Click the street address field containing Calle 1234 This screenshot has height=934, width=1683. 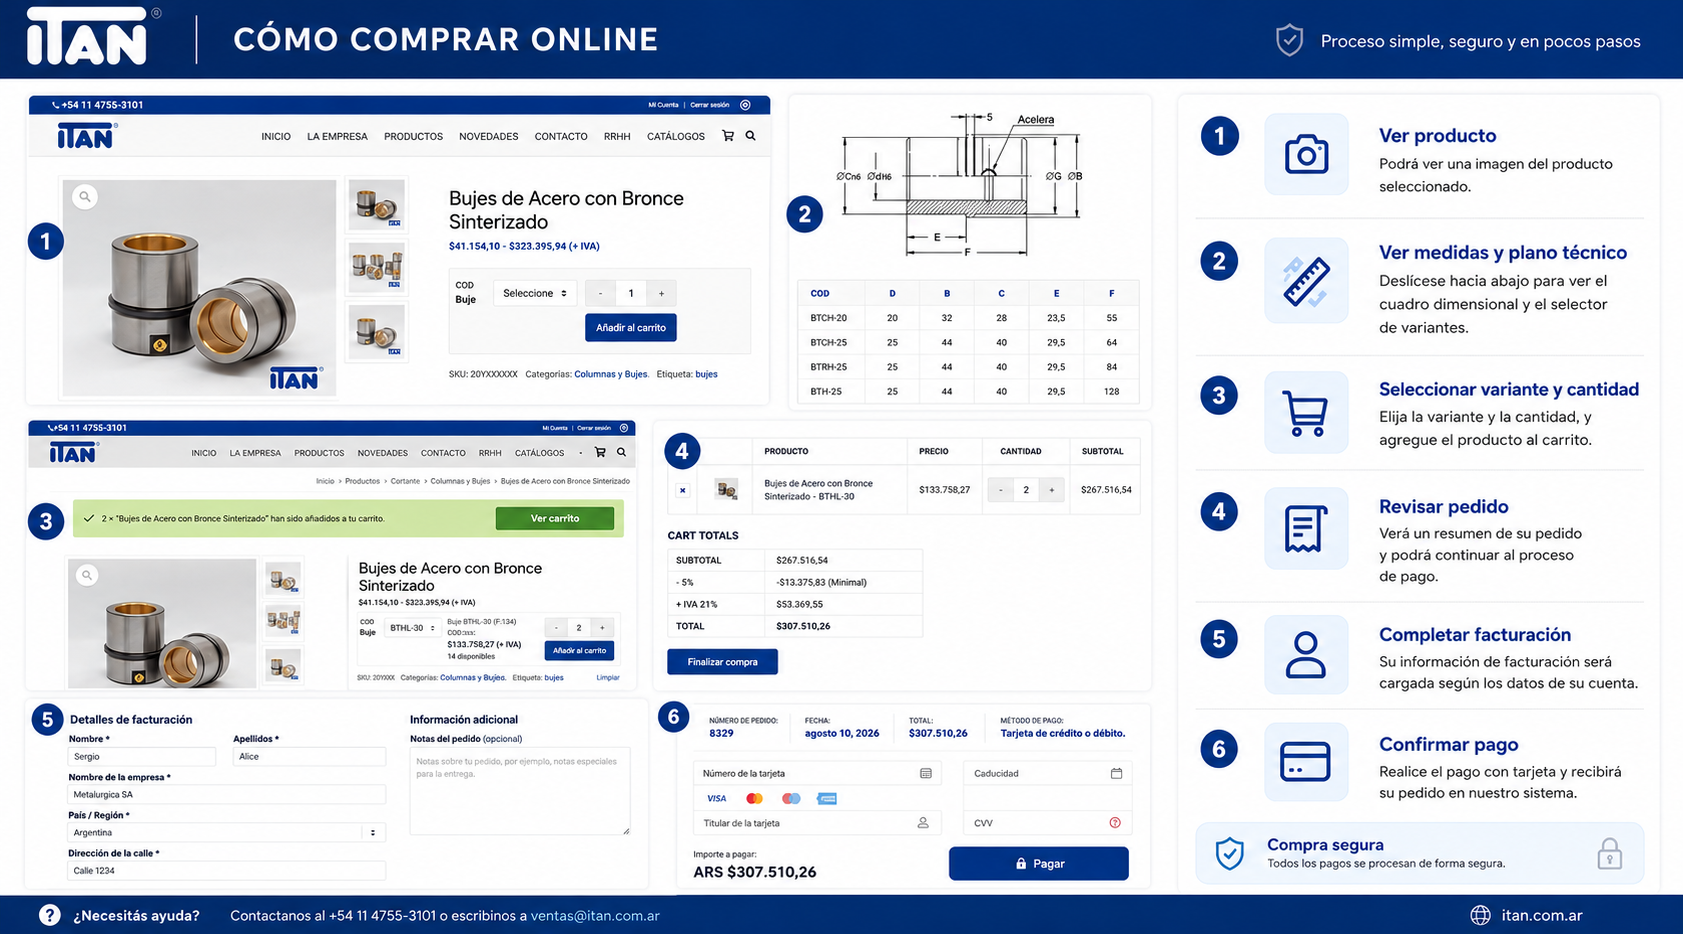(226, 871)
